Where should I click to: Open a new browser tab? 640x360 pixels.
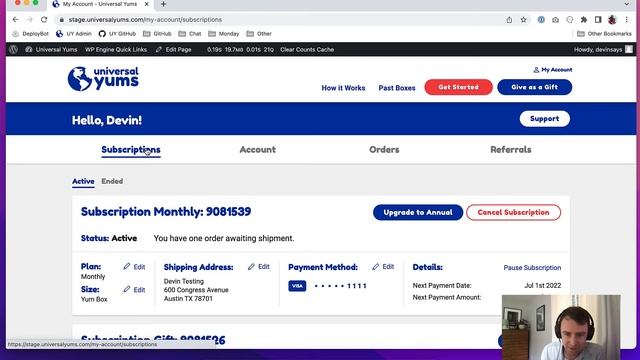tap(163, 4)
